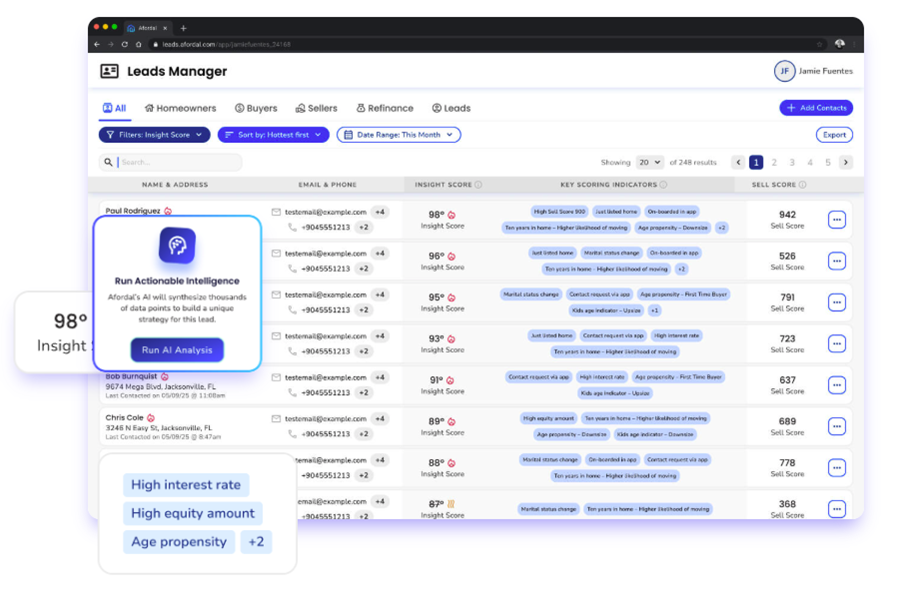Switch to the Sellers tab

pyautogui.click(x=316, y=108)
